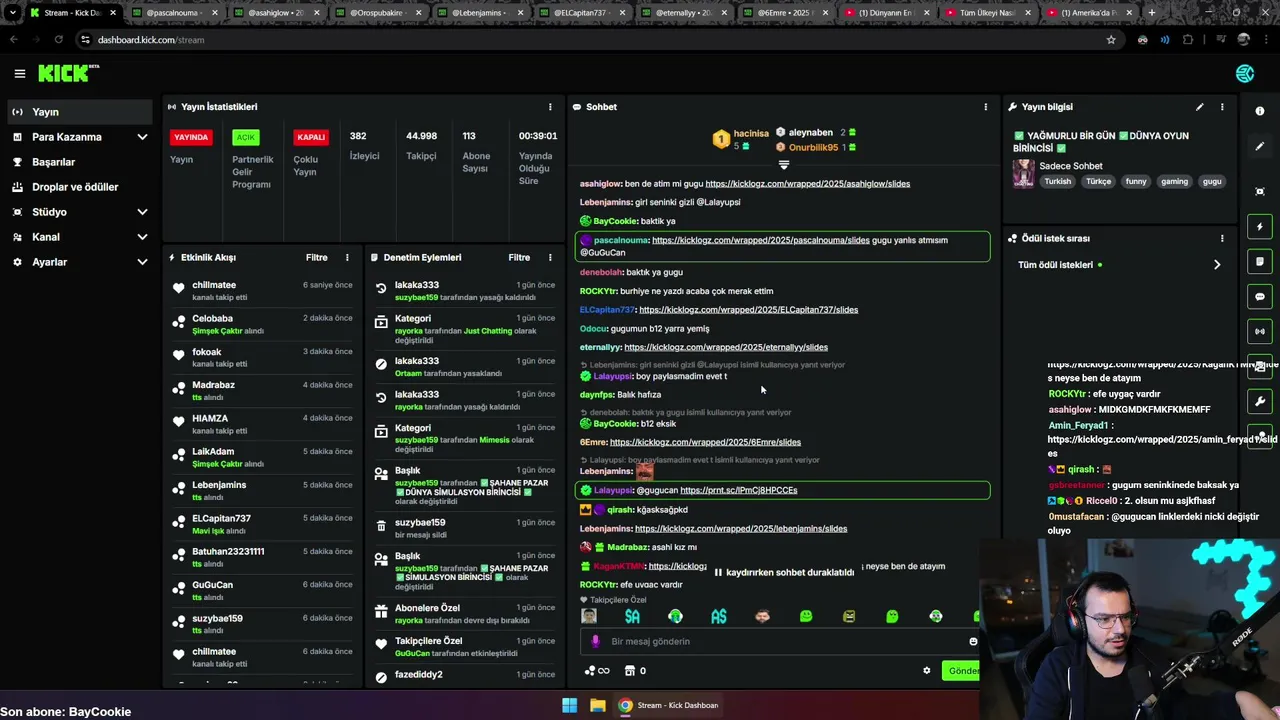Open Denetim Eylemleri panel three-dot menu
1280x720 pixels.
click(x=549, y=257)
